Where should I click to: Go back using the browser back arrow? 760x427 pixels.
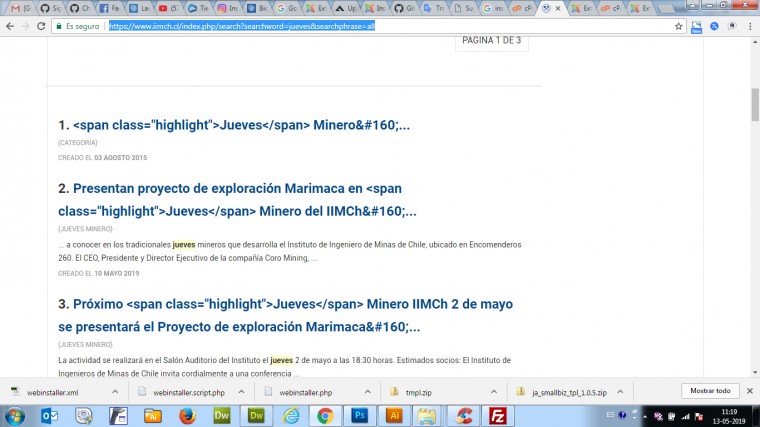click(10, 26)
